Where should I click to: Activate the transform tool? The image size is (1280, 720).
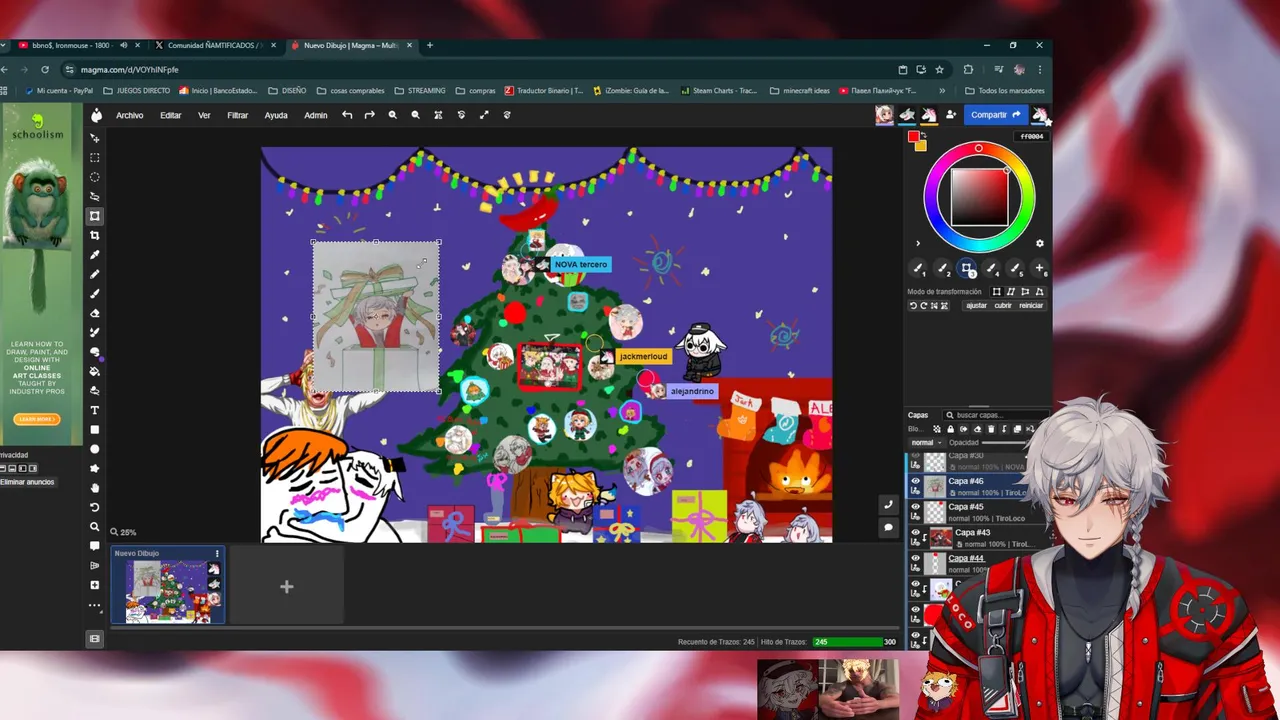(x=95, y=216)
